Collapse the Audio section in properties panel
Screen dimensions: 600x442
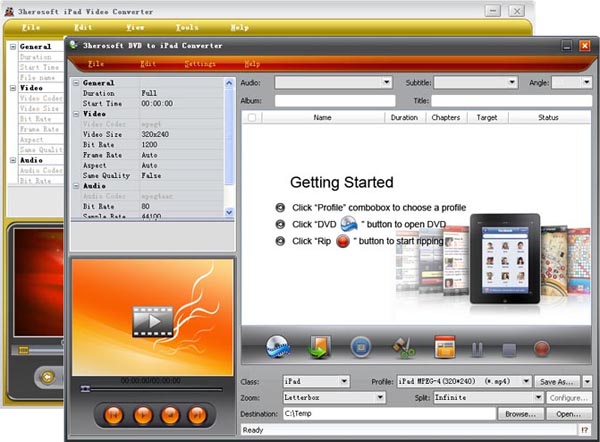tap(77, 185)
